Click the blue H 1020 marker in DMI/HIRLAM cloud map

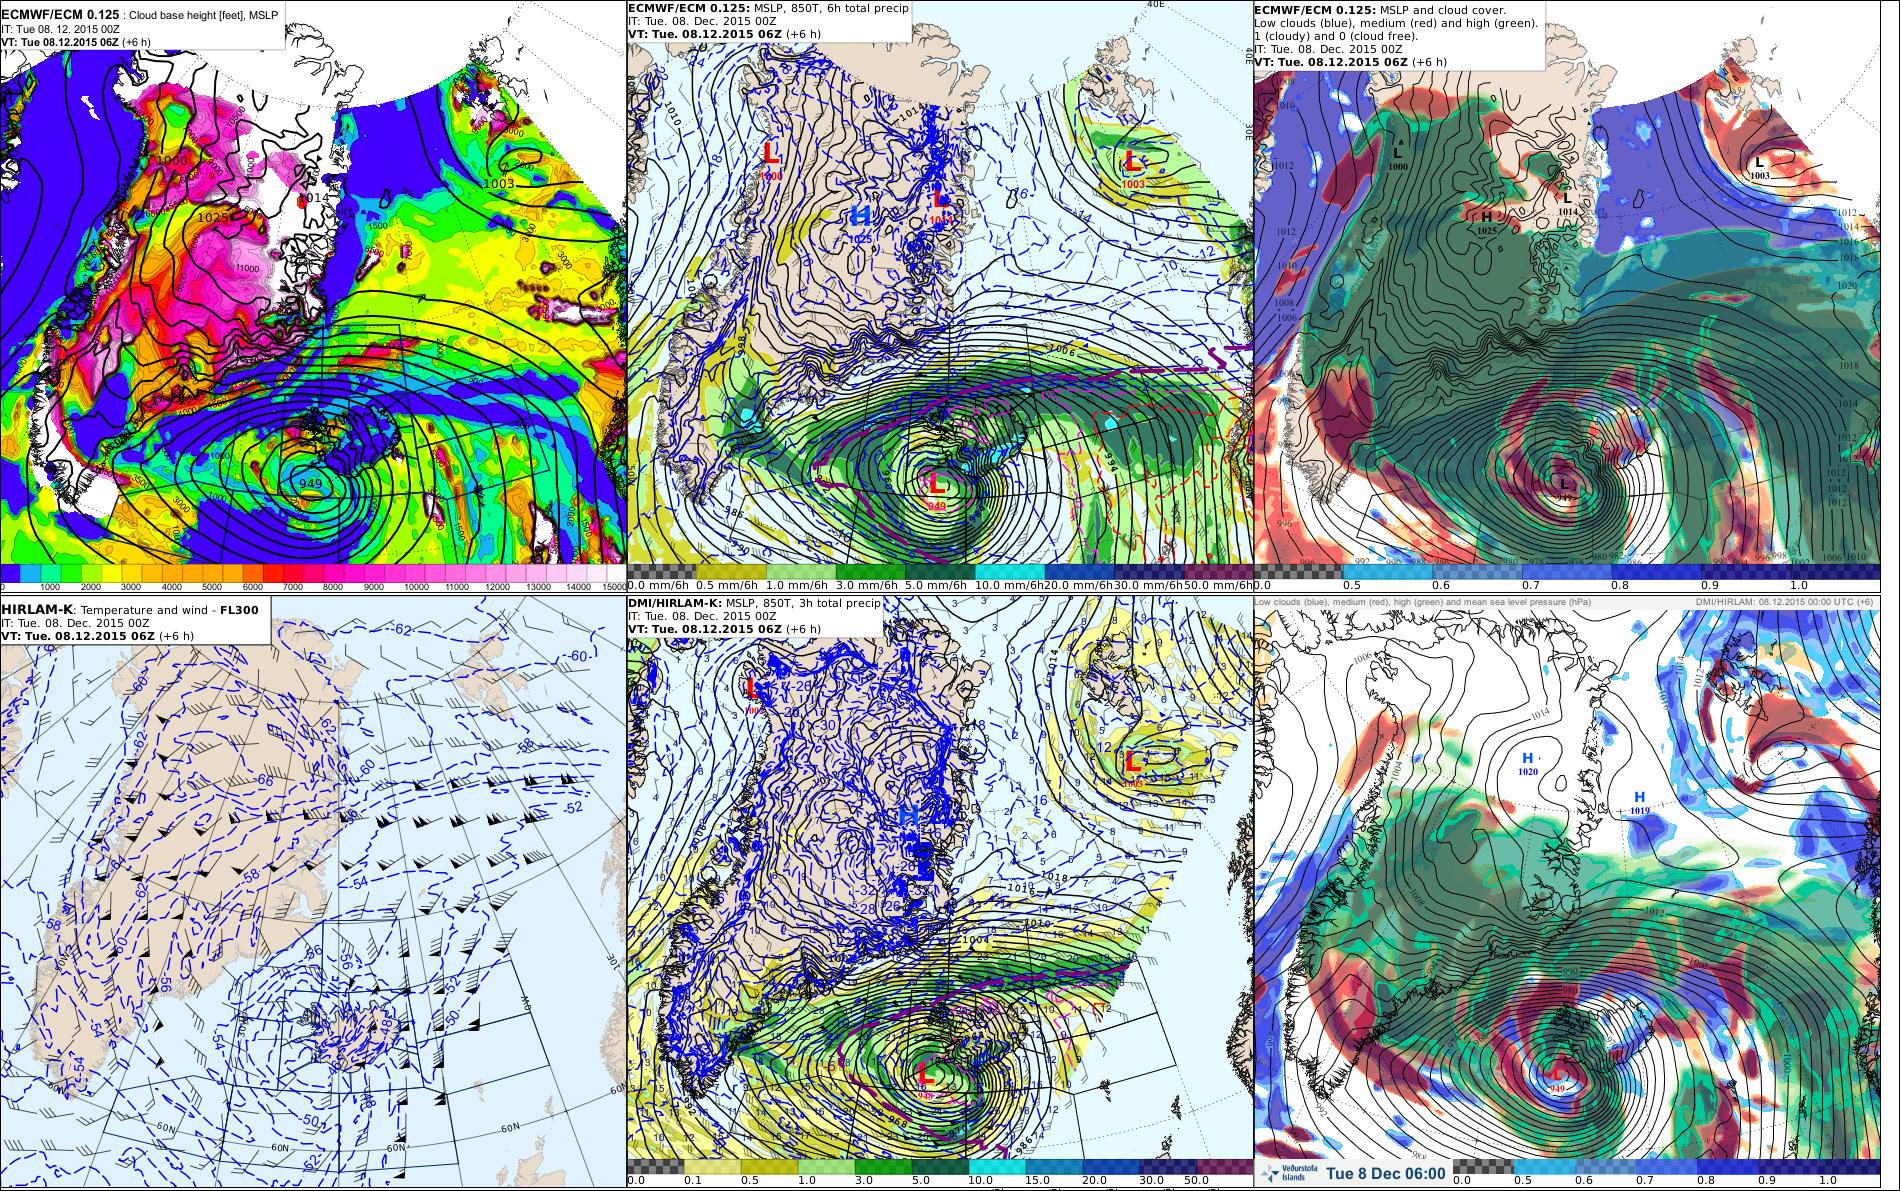tap(1527, 764)
